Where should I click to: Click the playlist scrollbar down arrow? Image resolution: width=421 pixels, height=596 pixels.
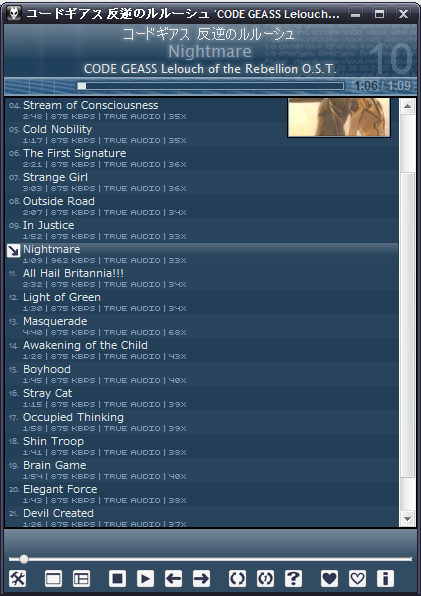pyautogui.click(x=407, y=518)
